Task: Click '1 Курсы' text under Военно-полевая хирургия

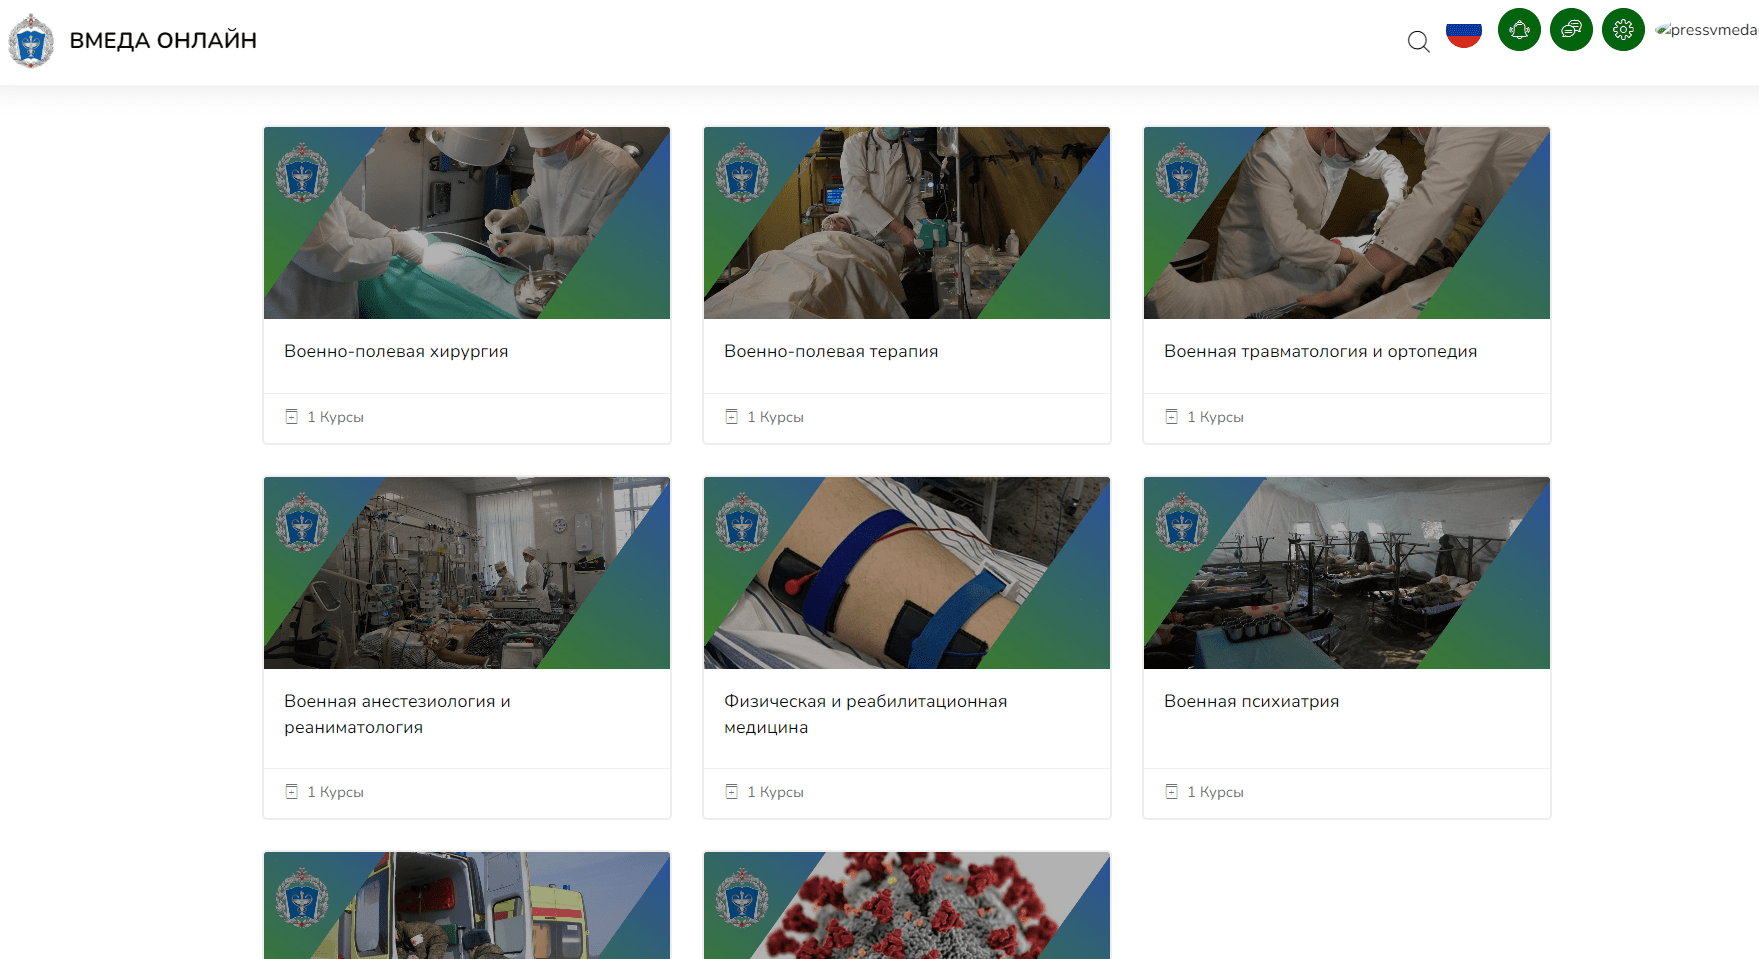Action: [335, 417]
